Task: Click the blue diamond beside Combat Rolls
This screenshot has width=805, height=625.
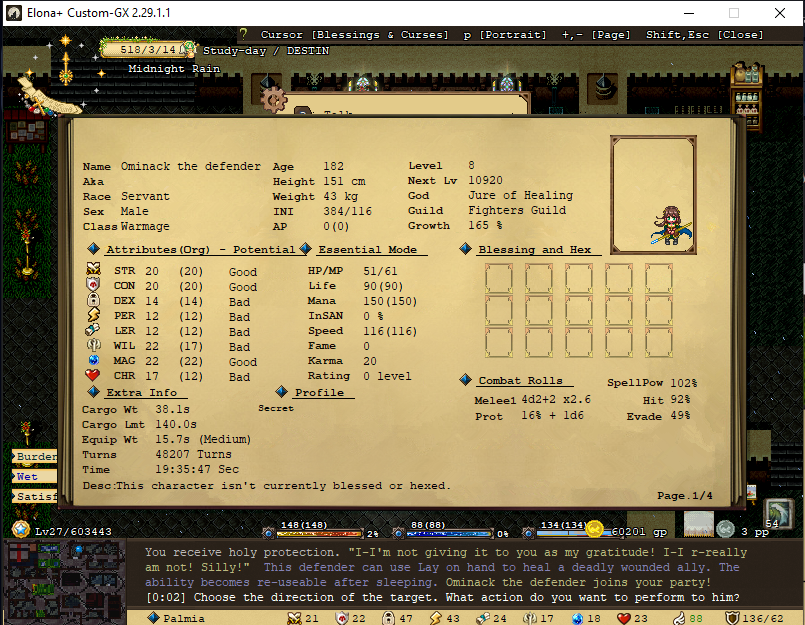Action: (466, 380)
